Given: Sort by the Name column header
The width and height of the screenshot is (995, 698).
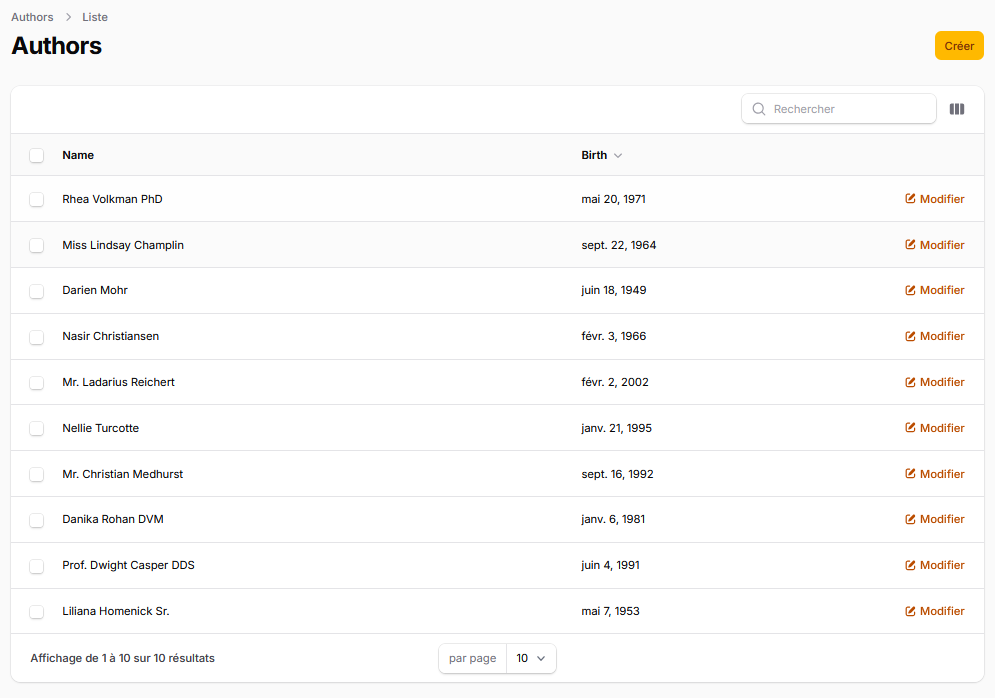Looking at the screenshot, I should point(78,155).
